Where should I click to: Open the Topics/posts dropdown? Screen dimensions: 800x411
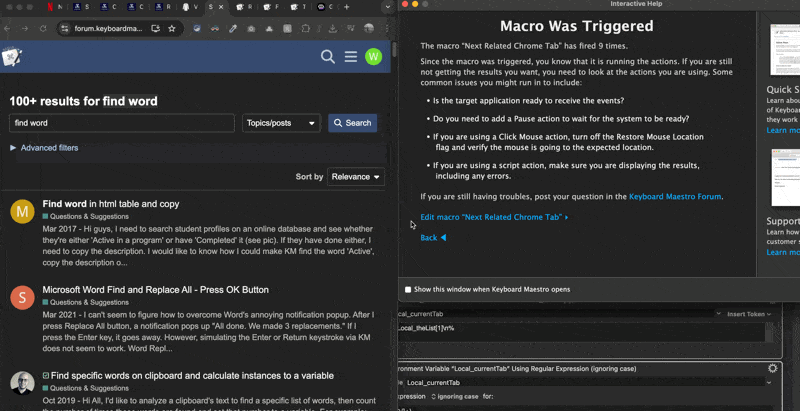click(281, 123)
